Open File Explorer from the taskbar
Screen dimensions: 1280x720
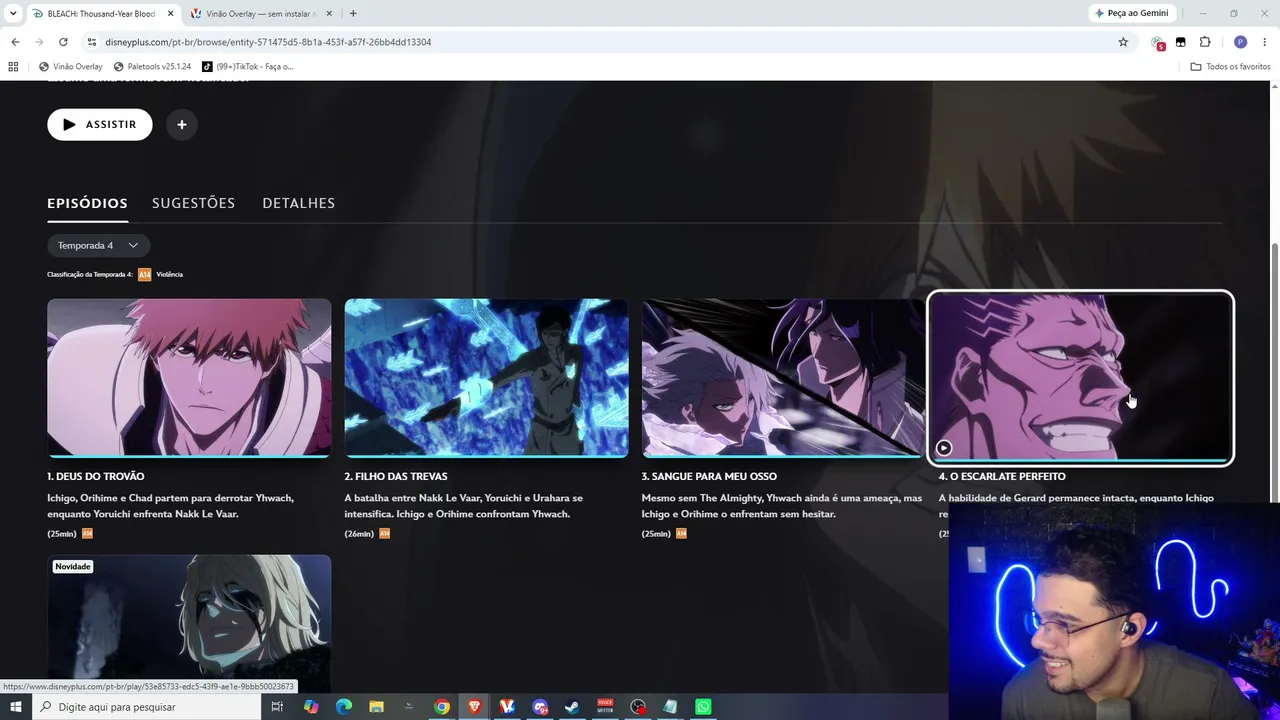[376, 707]
